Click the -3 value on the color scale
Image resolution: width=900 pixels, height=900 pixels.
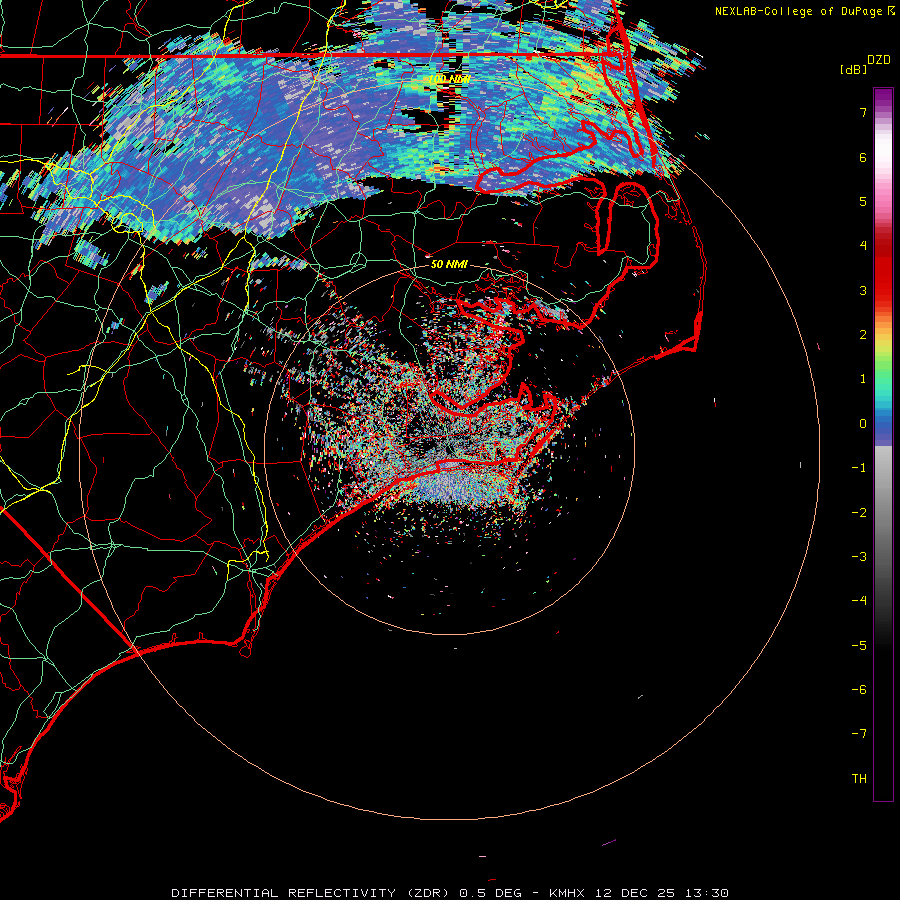pos(859,557)
